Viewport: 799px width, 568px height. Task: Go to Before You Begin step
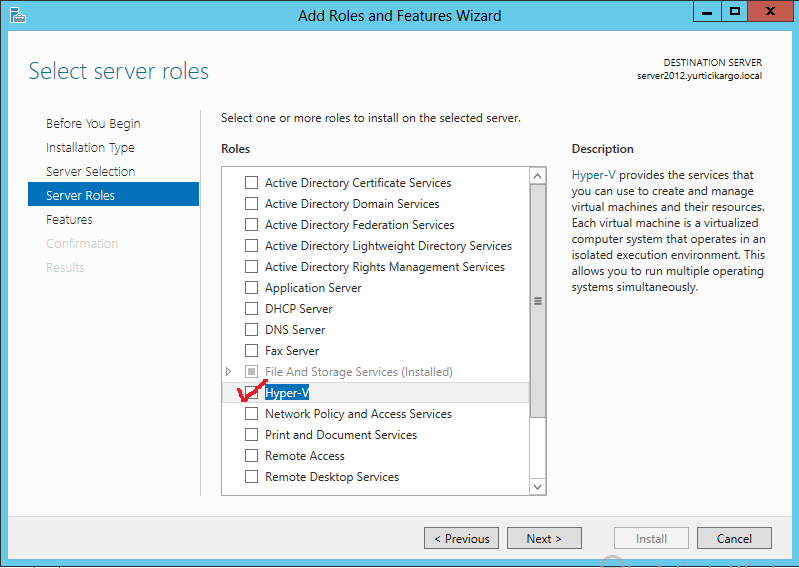point(93,124)
